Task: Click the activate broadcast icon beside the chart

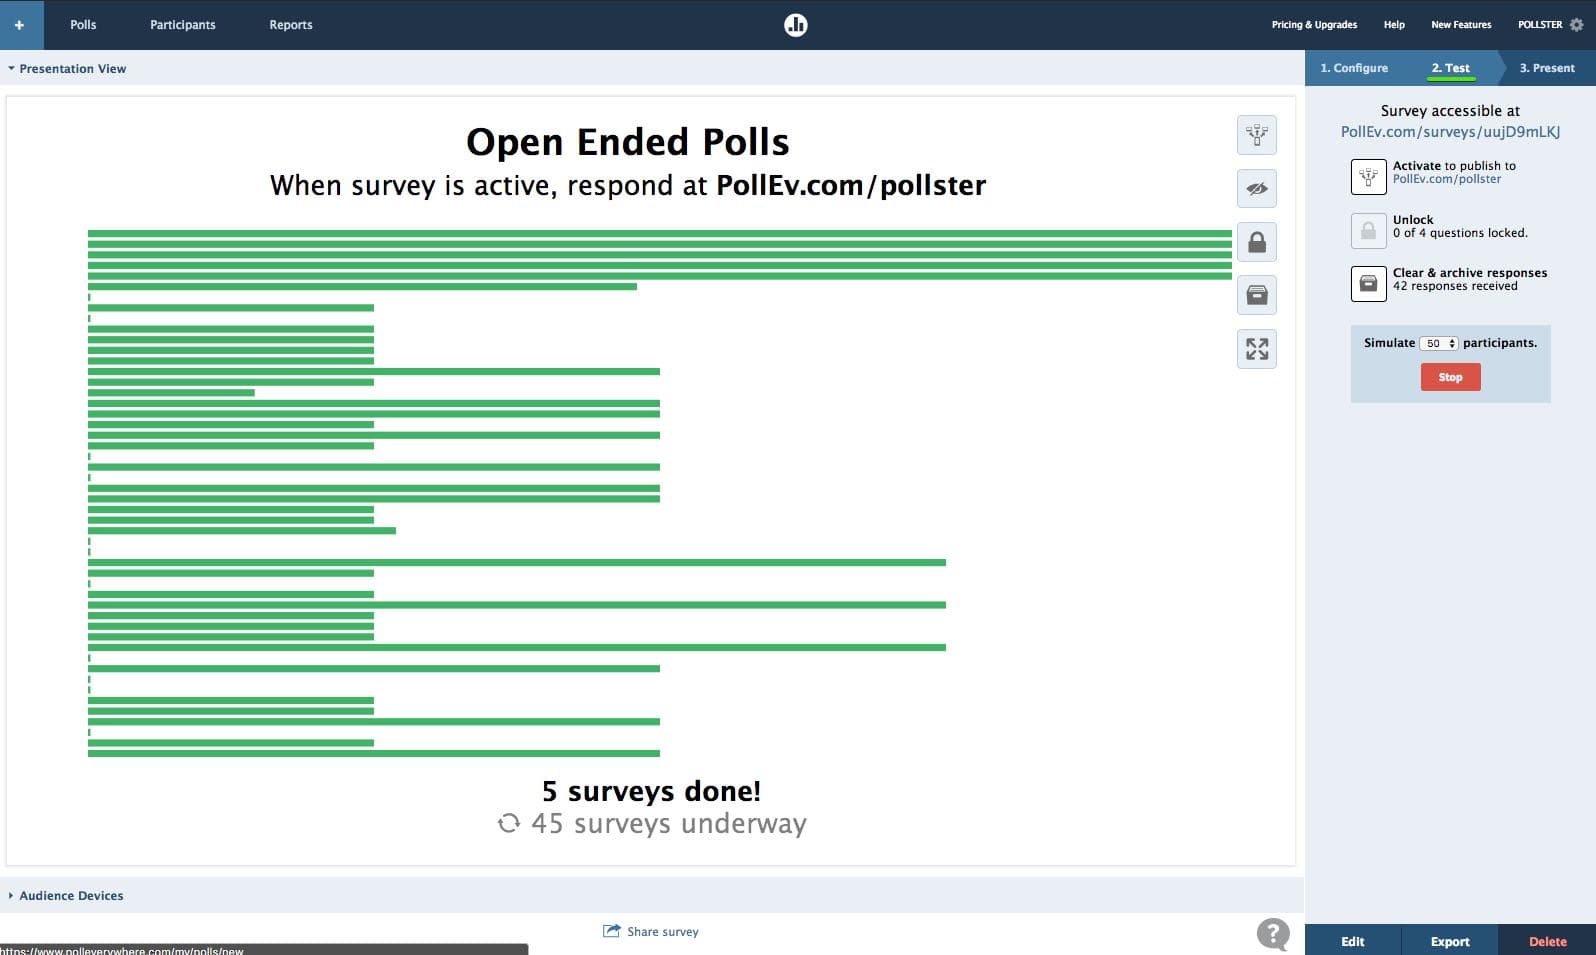Action: pos(1257,135)
